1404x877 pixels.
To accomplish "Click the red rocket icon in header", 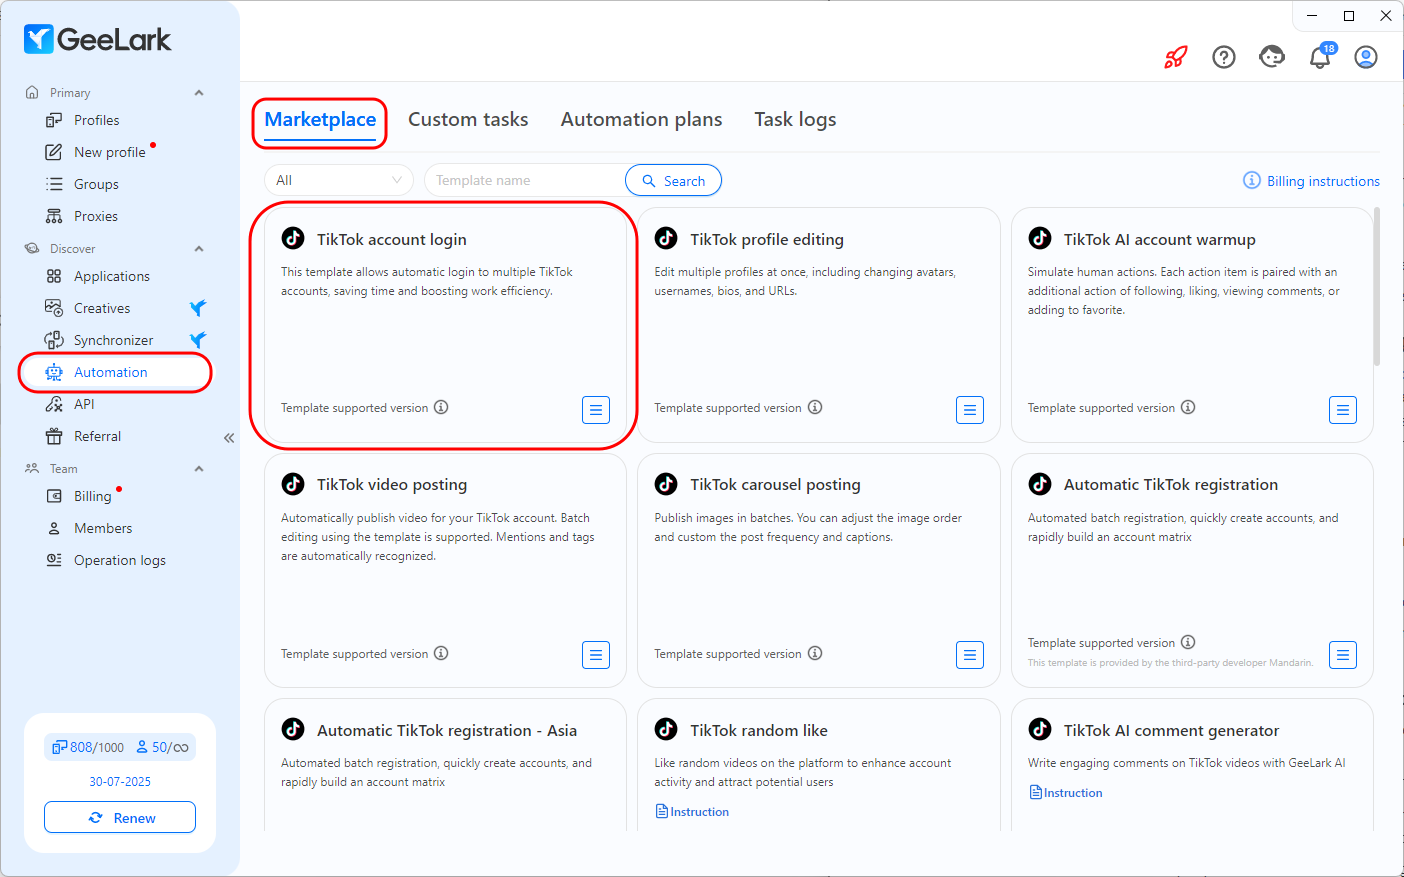I will click(x=1176, y=57).
